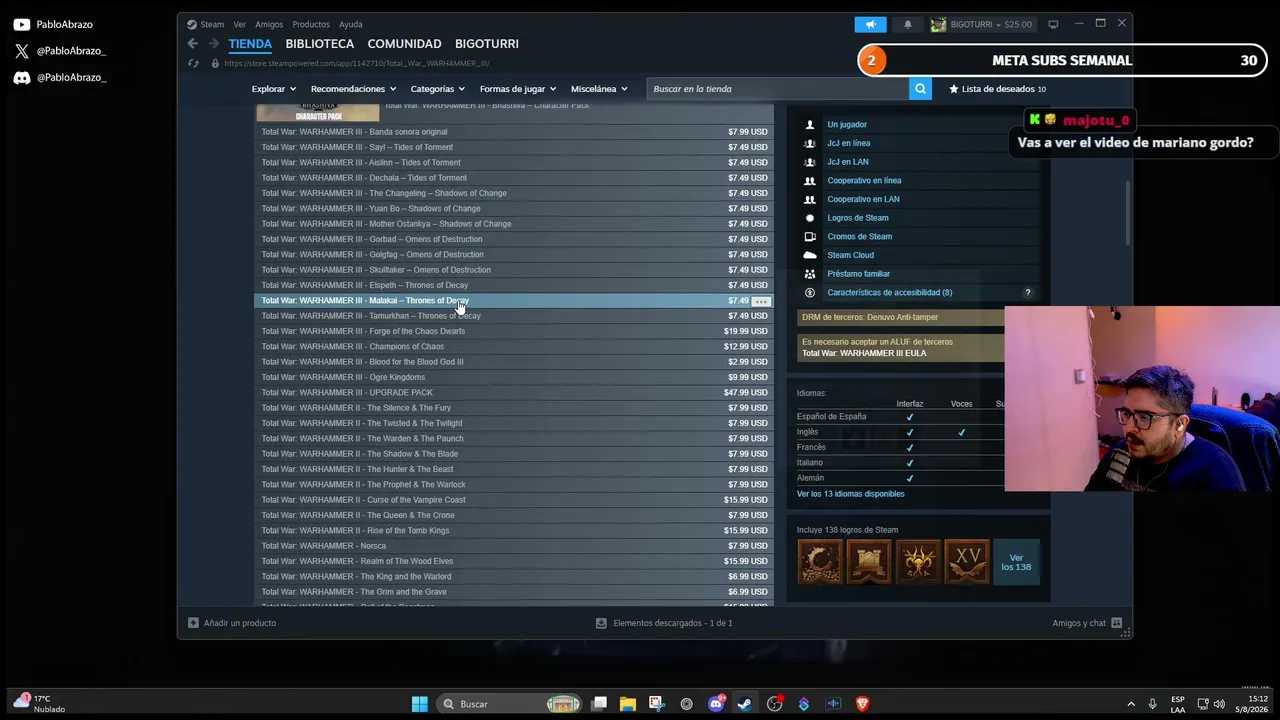This screenshot has height=720, width=1280.
Task: Reload the store page with refresh icon
Action: [x=193, y=63]
